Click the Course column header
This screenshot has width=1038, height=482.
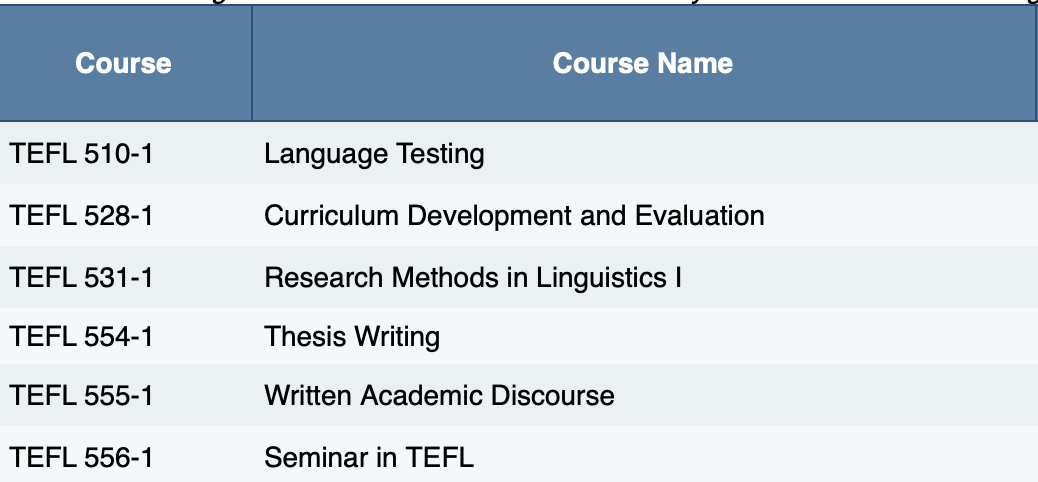(123, 63)
